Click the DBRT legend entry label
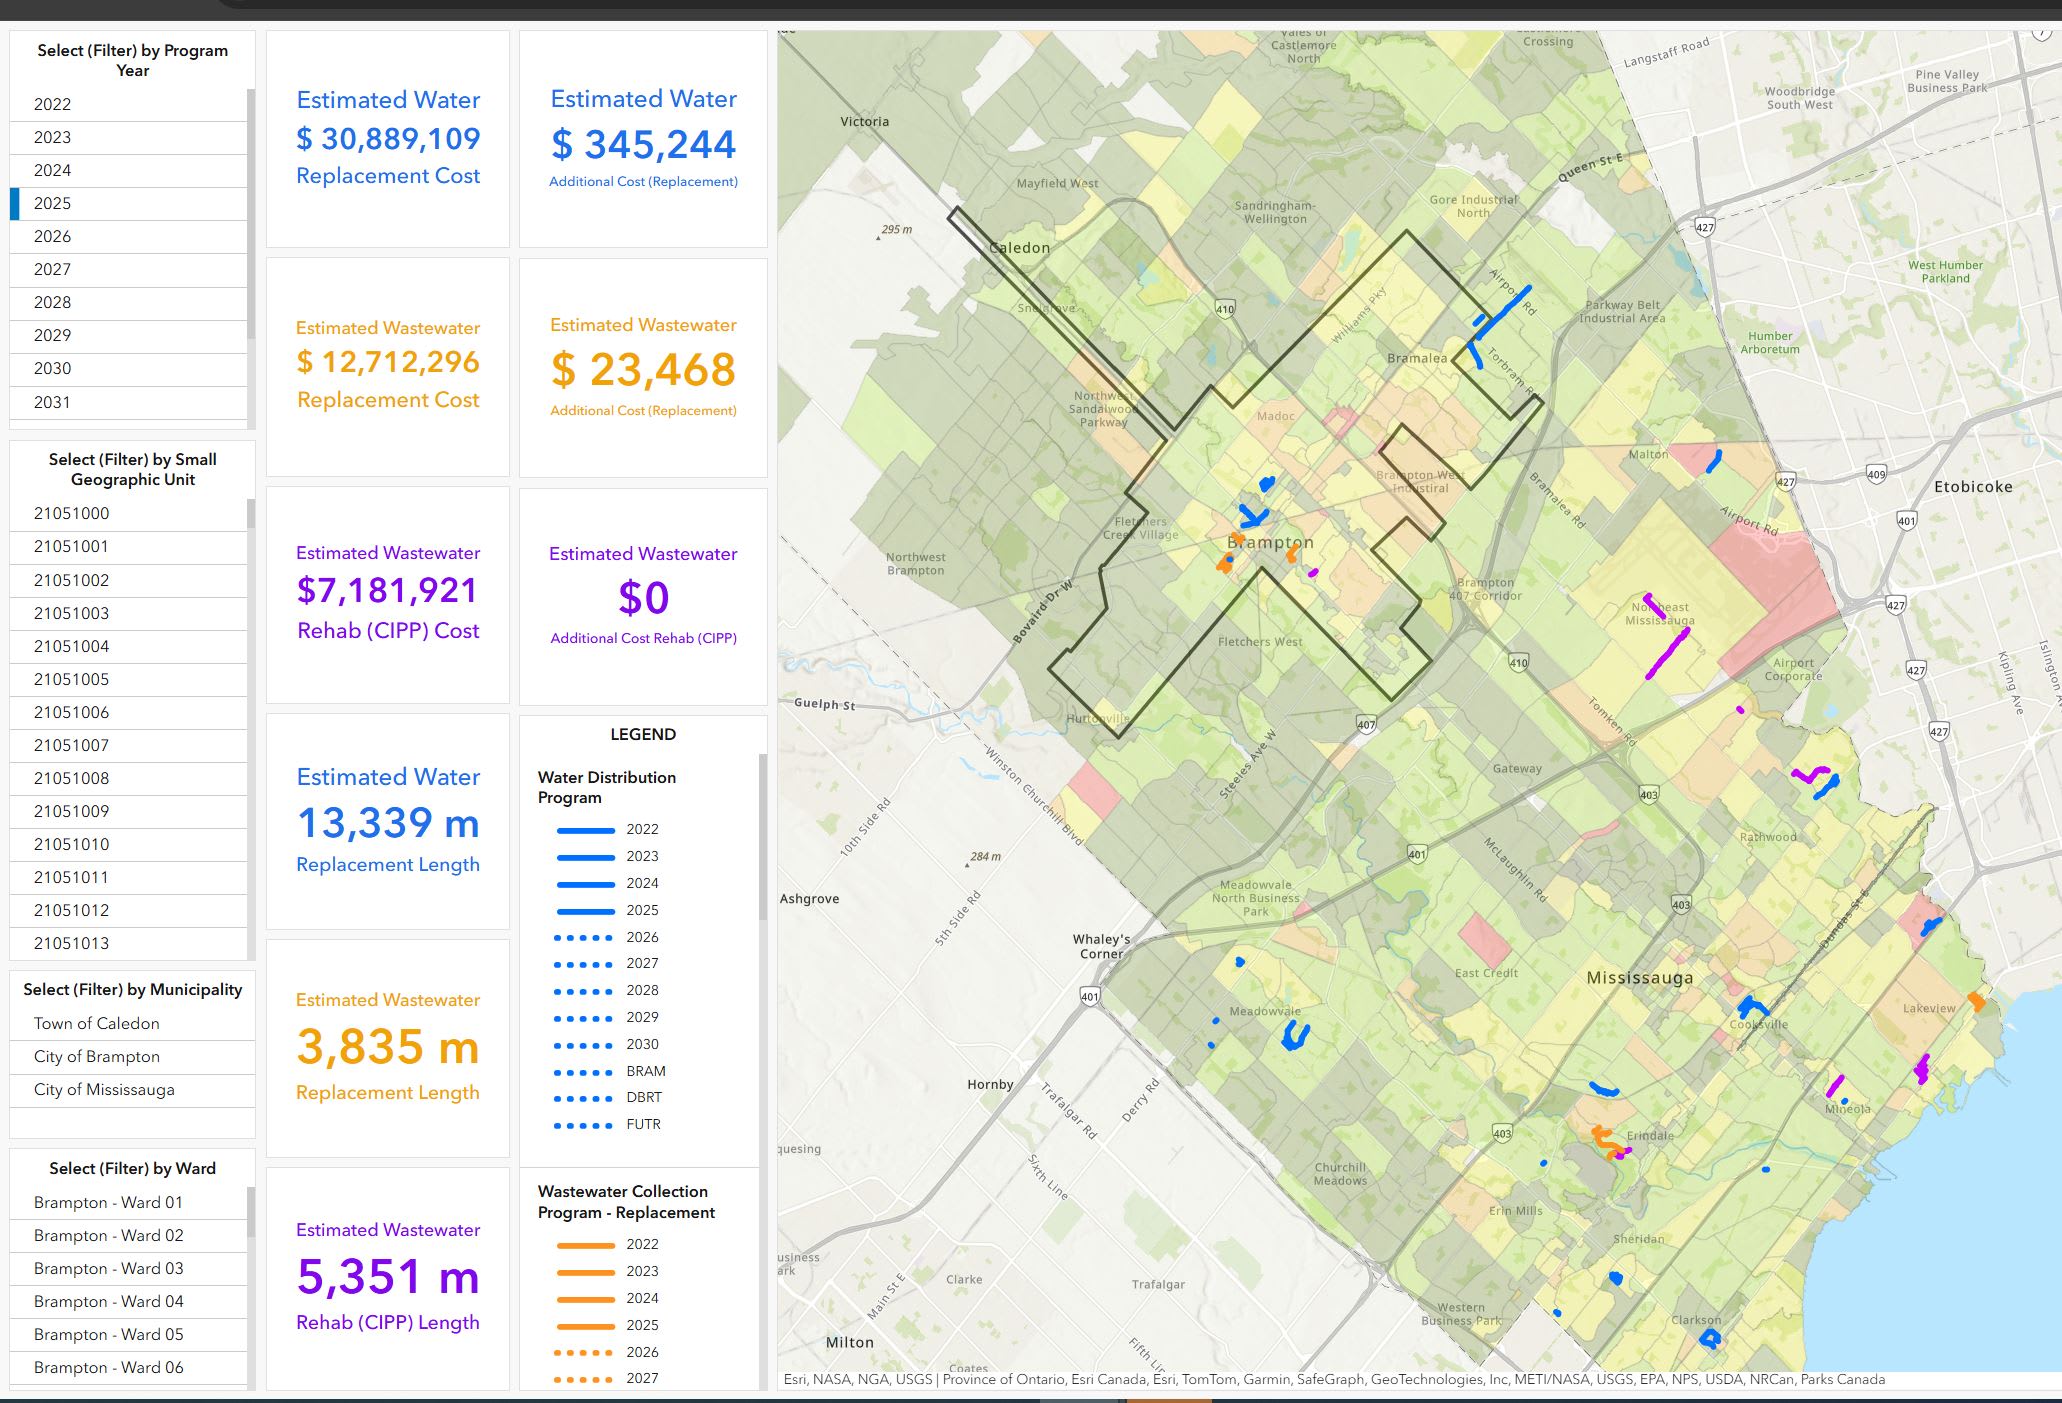The image size is (2062, 1403). click(x=645, y=1098)
